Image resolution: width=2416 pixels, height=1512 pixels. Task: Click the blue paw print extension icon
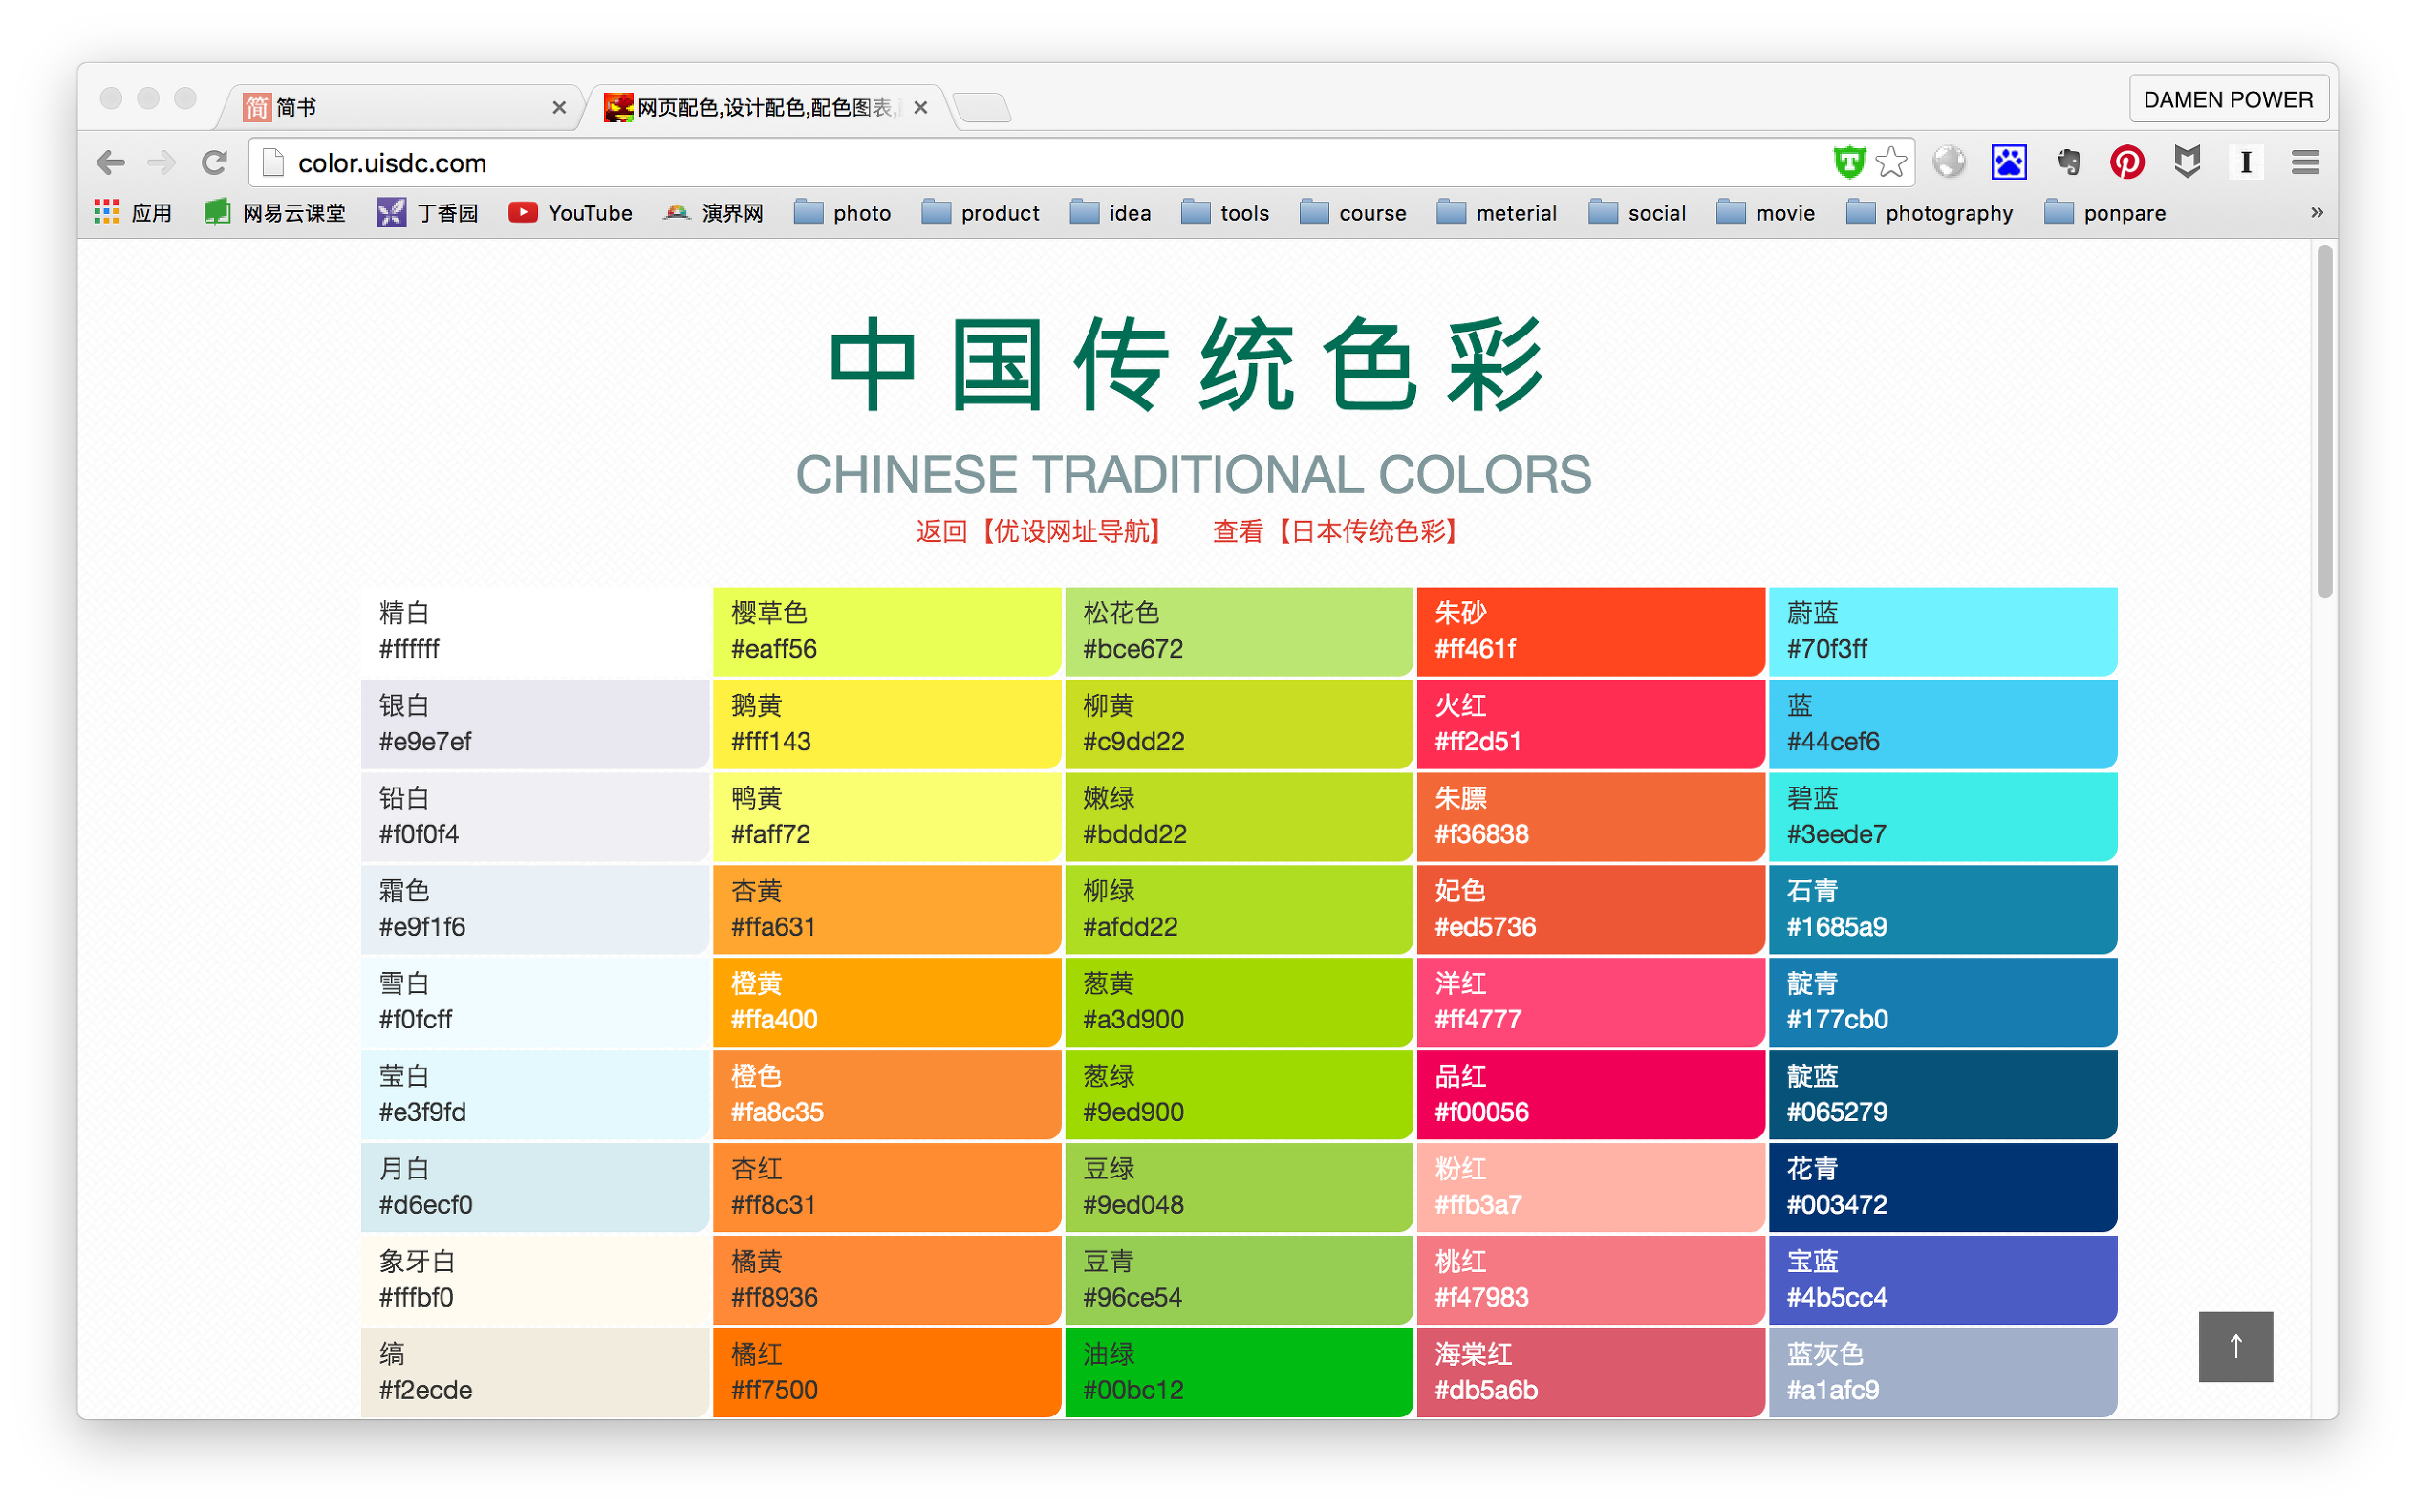(2008, 162)
